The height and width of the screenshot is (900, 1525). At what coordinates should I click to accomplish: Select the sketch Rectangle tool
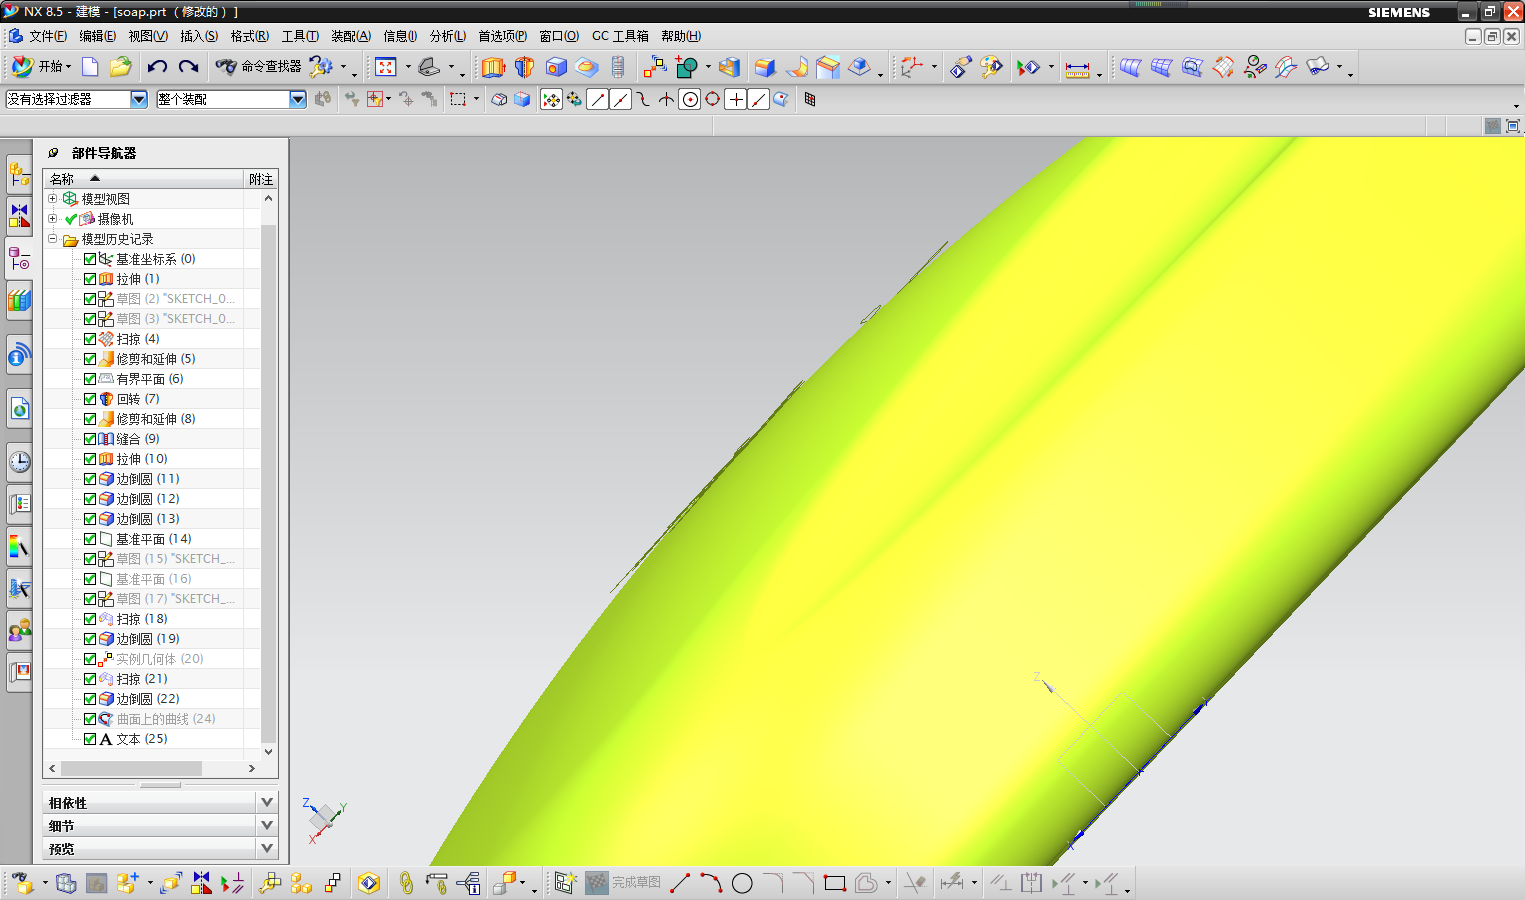(835, 883)
